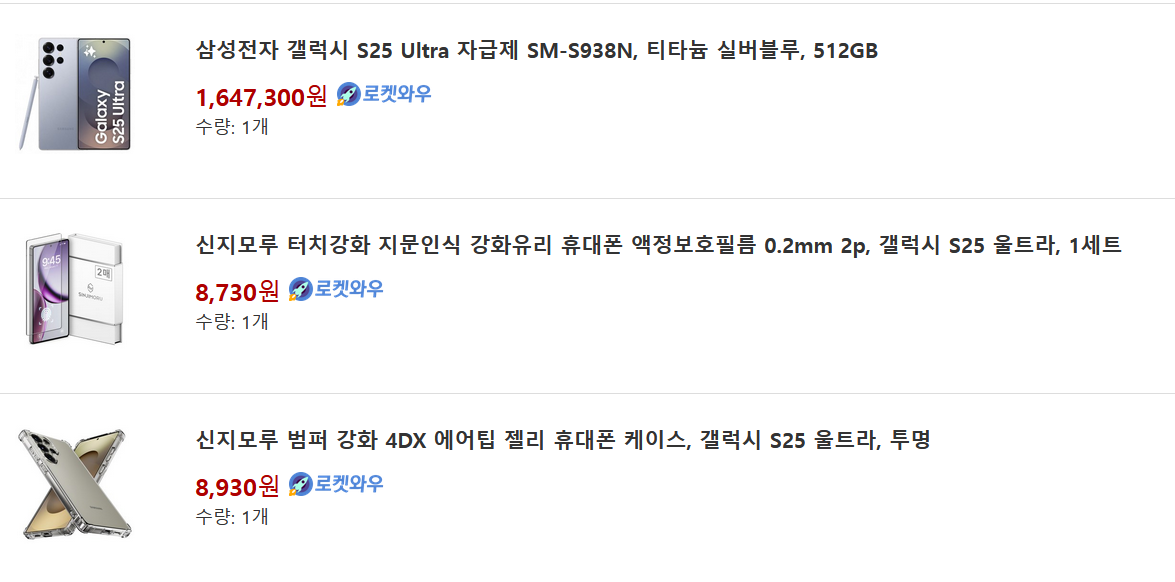Click the rocket icon beside the 1,647,300원 price
Viewport: 1175px width, 582px height.
point(348,95)
